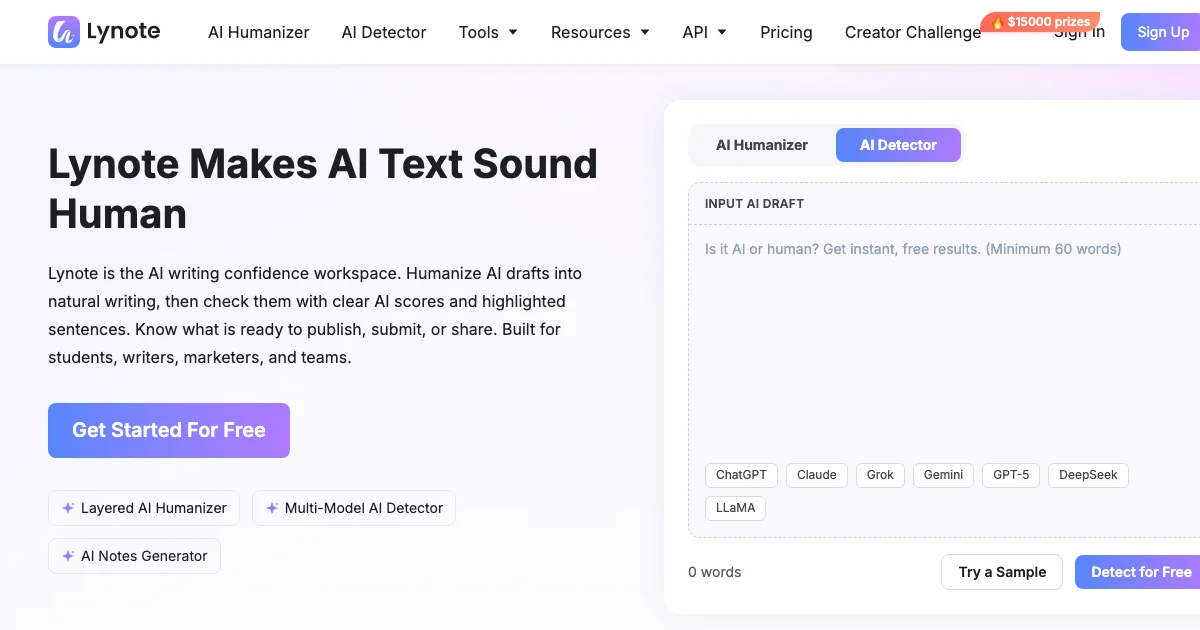Click the Lynote logo icon
The image size is (1200, 630).
click(x=64, y=32)
